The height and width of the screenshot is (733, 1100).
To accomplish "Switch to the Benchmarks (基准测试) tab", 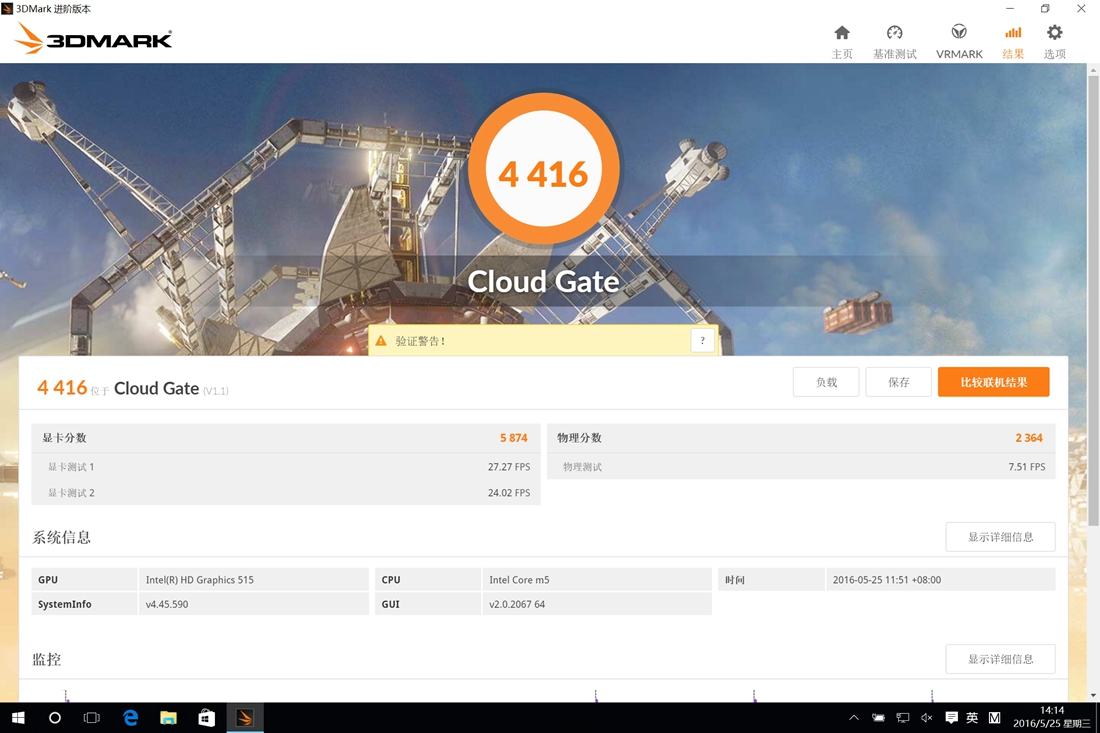I will point(894,41).
